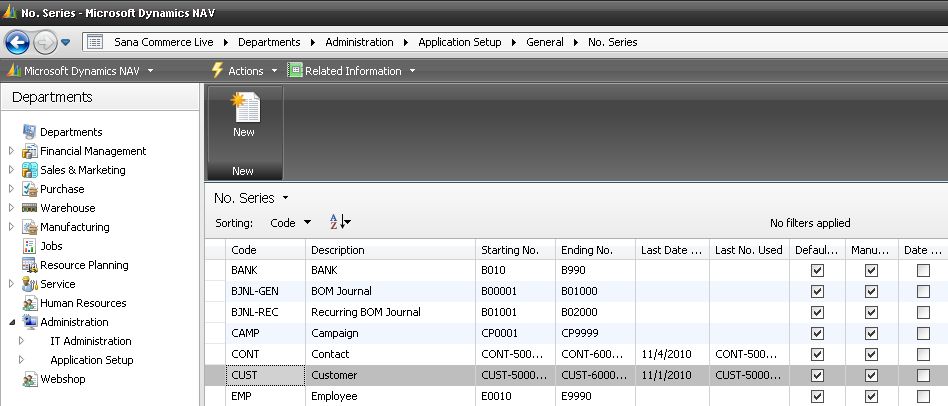948x406 pixels.
Task: Toggle Manual Nos. checkbox for BANK row
Action: click(871, 271)
